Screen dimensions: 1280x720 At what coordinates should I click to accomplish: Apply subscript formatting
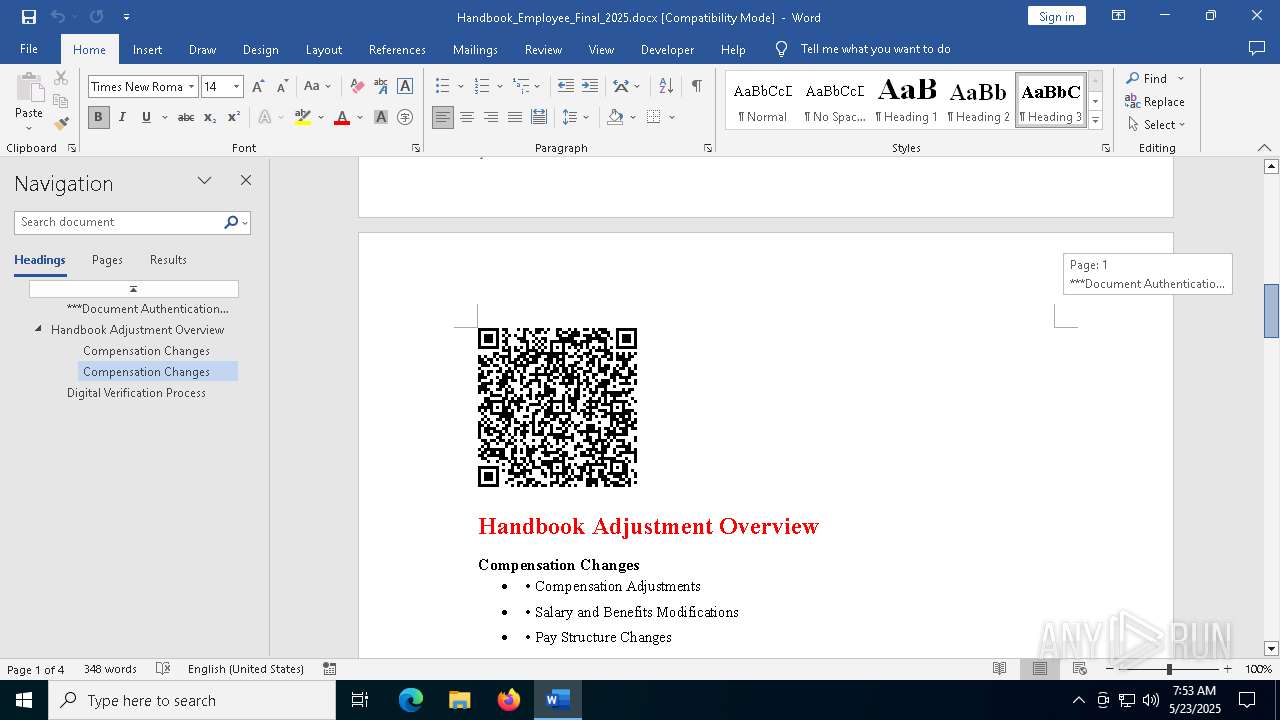point(210,117)
